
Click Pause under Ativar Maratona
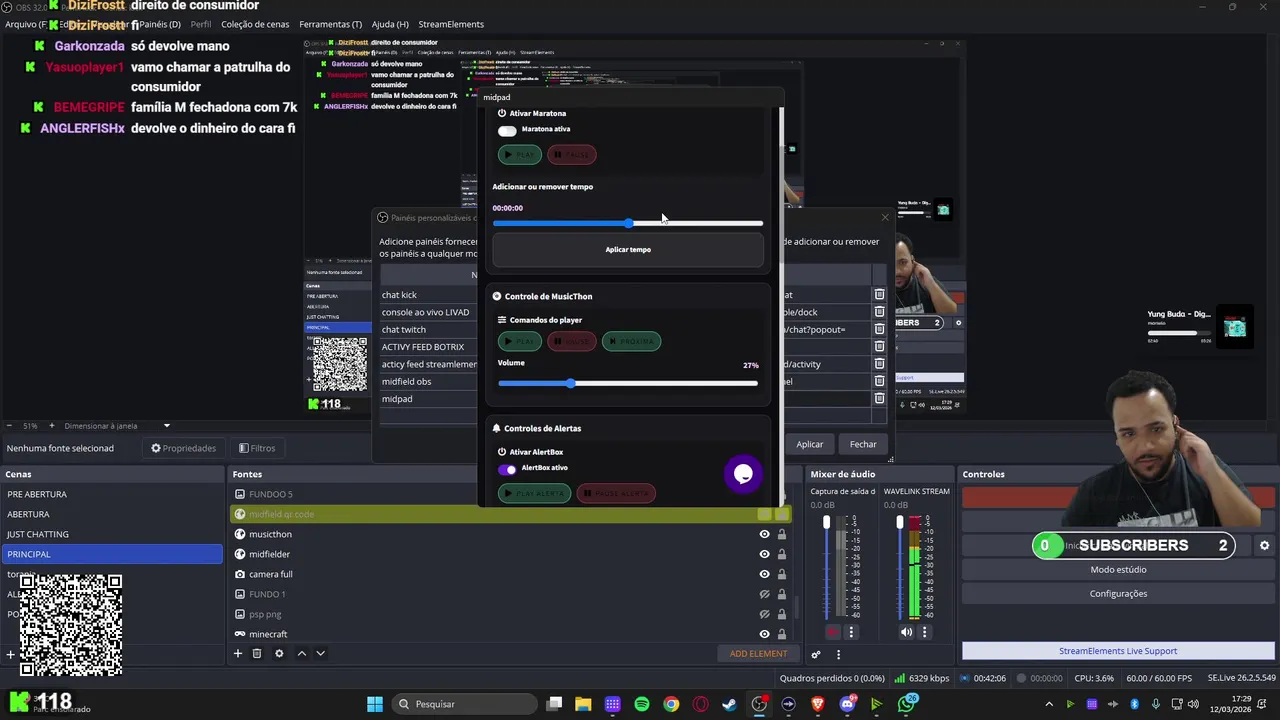[x=572, y=155]
